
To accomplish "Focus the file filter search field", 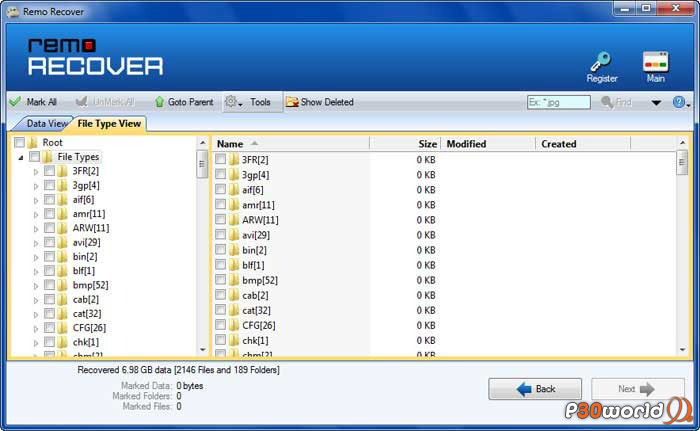I will pyautogui.click(x=558, y=102).
